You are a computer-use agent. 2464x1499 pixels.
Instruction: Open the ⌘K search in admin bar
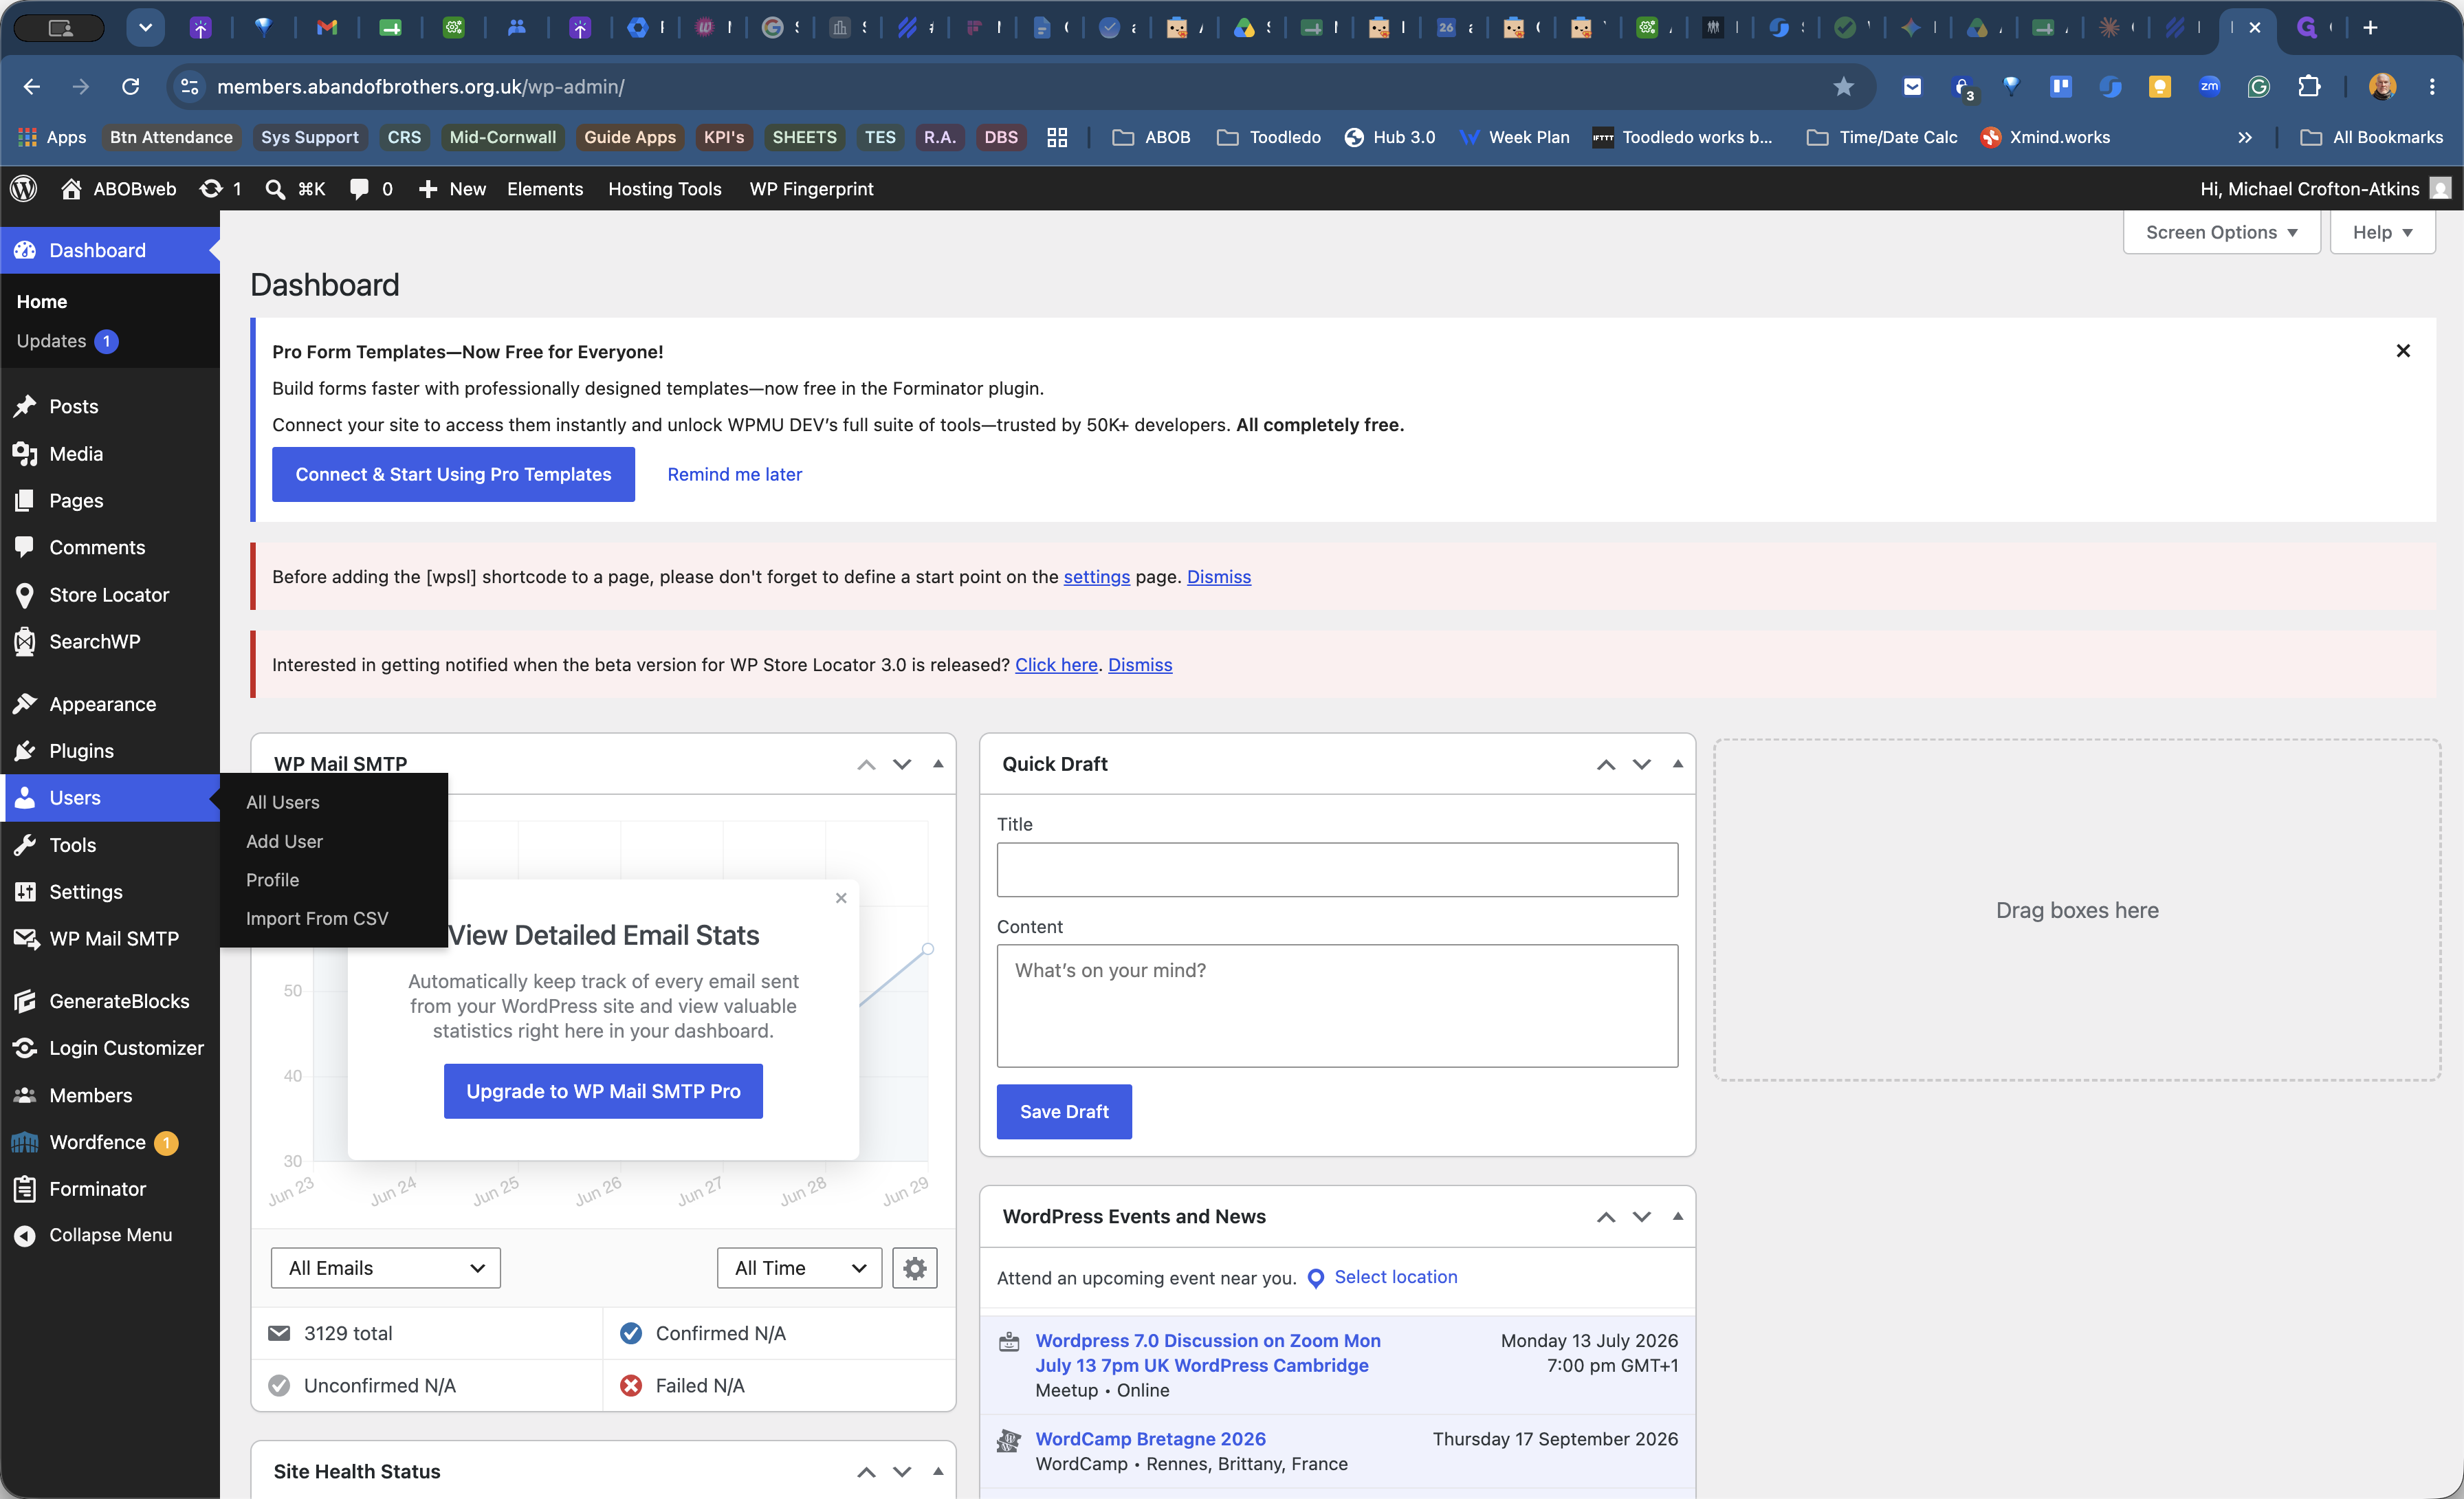[295, 189]
